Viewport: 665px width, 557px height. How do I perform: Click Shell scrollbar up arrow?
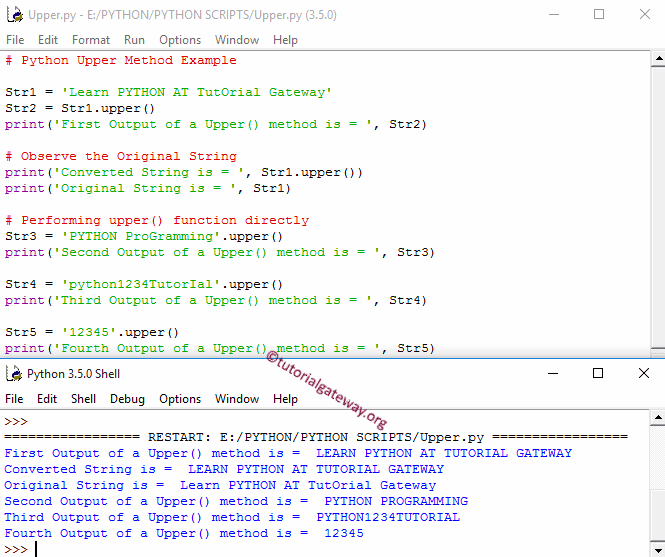(x=658, y=417)
